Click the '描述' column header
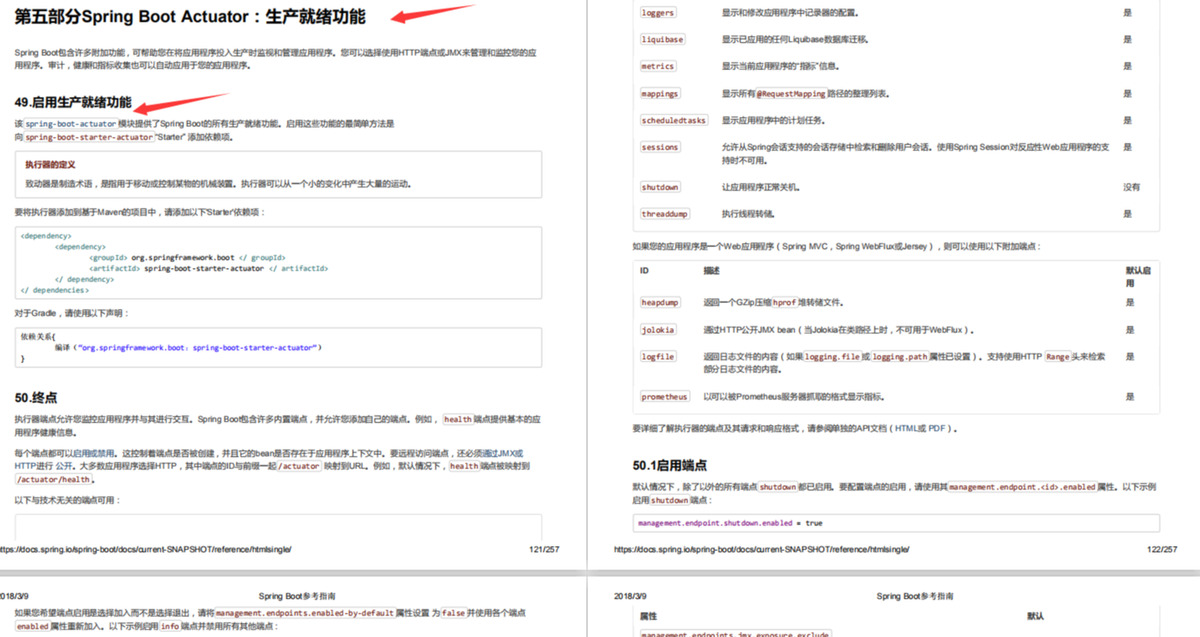The image size is (1200, 637). [711, 270]
